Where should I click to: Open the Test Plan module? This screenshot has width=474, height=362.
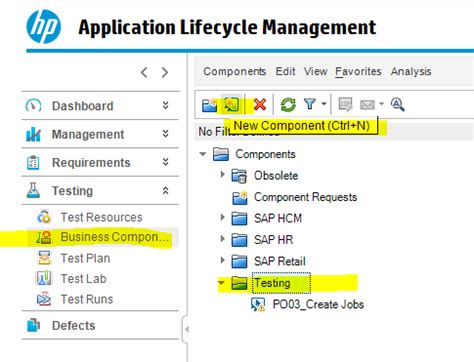coord(85,258)
